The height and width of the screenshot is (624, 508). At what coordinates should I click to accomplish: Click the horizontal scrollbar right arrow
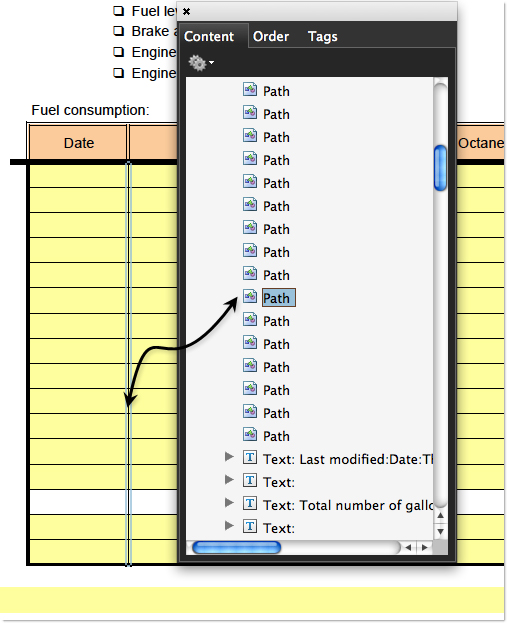pyautogui.click(x=425, y=548)
